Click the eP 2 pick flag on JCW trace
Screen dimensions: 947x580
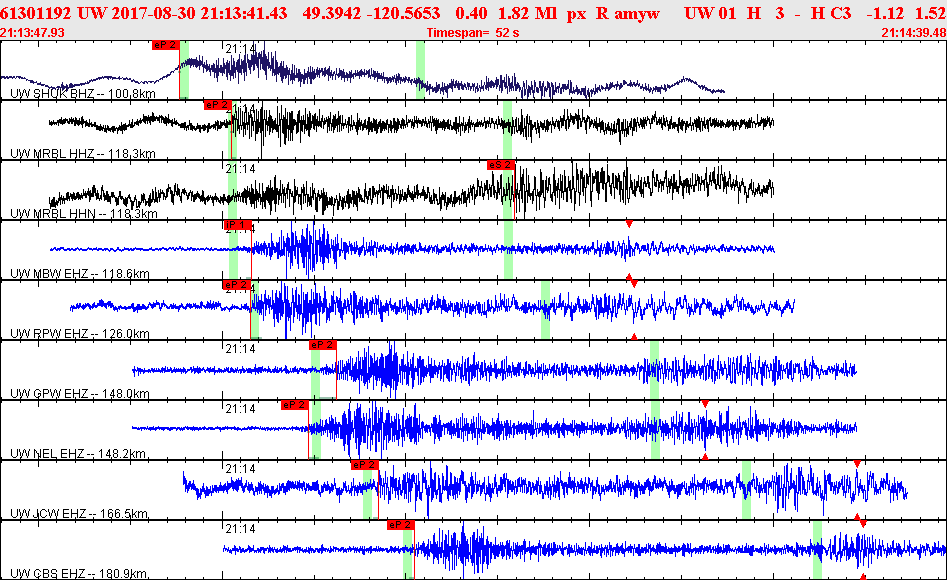point(365,465)
